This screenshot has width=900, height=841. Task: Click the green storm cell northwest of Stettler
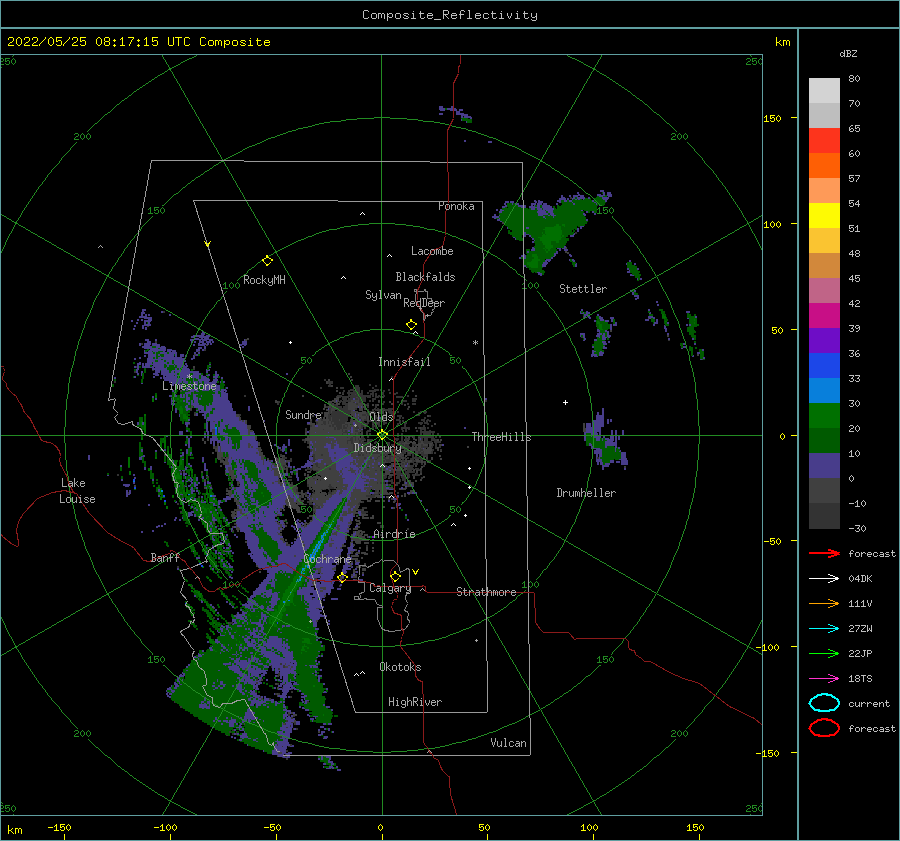[x=550, y=230]
